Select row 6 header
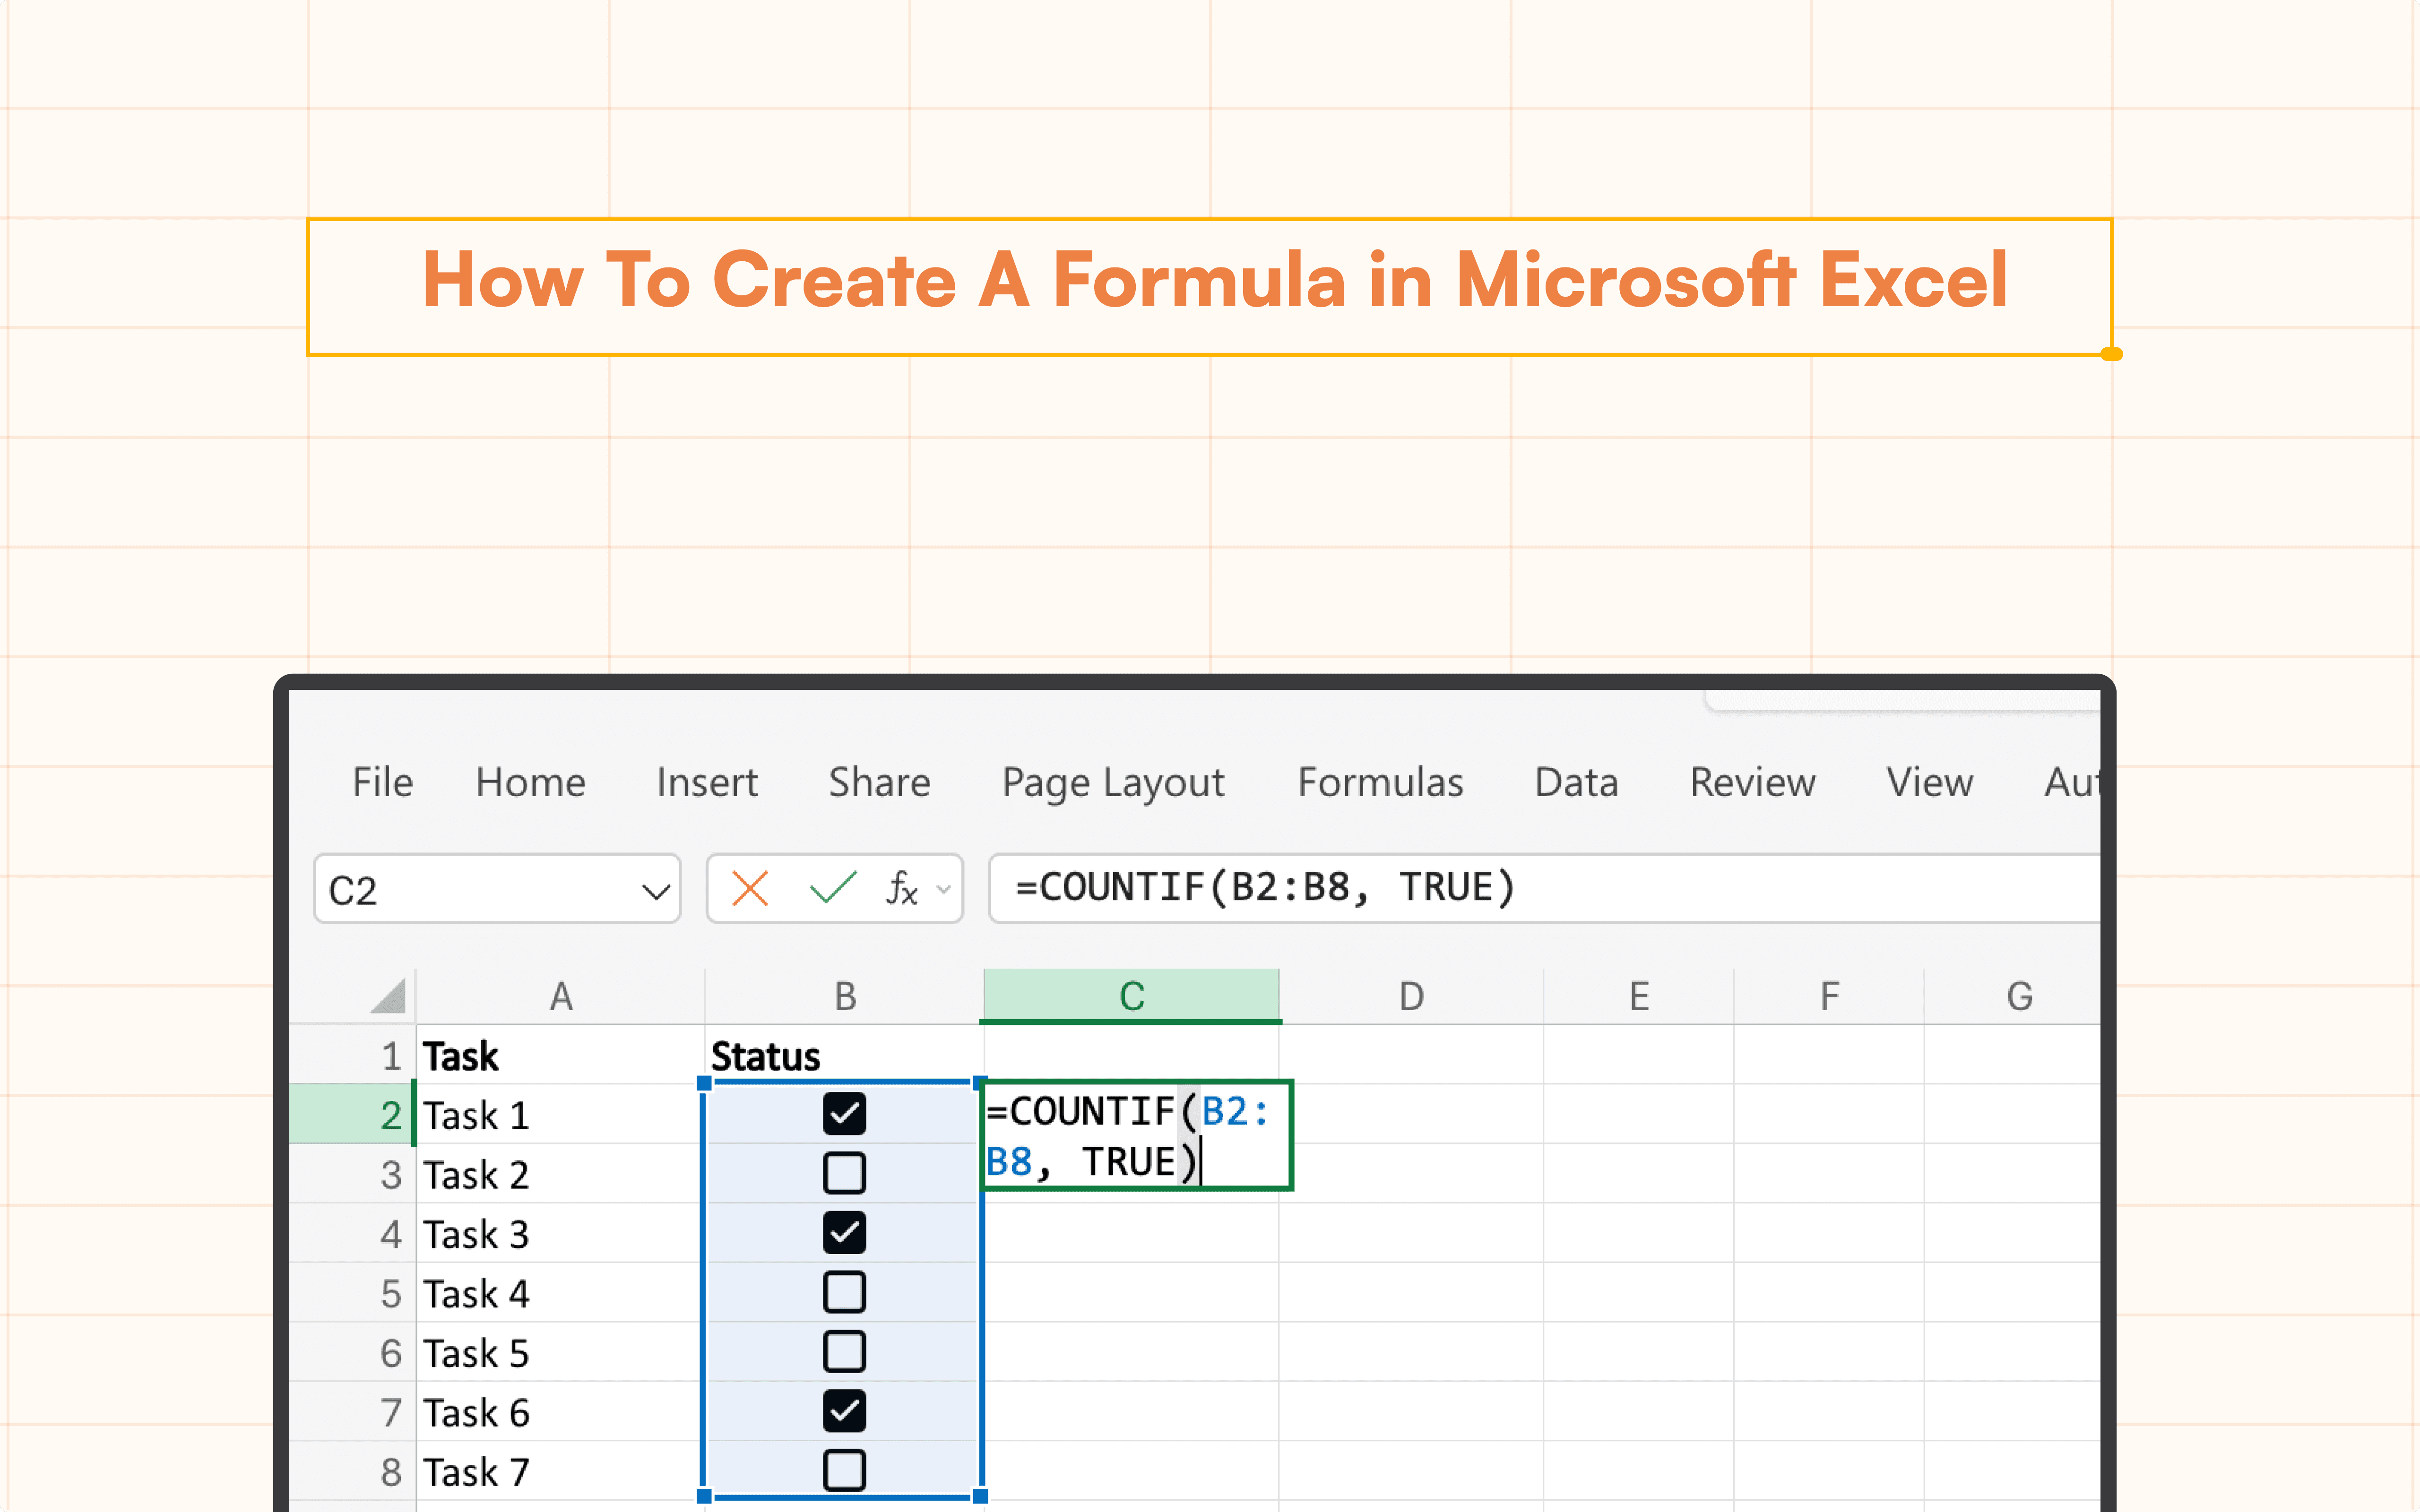The height and width of the screenshot is (1512, 2420). point(353,1352)
